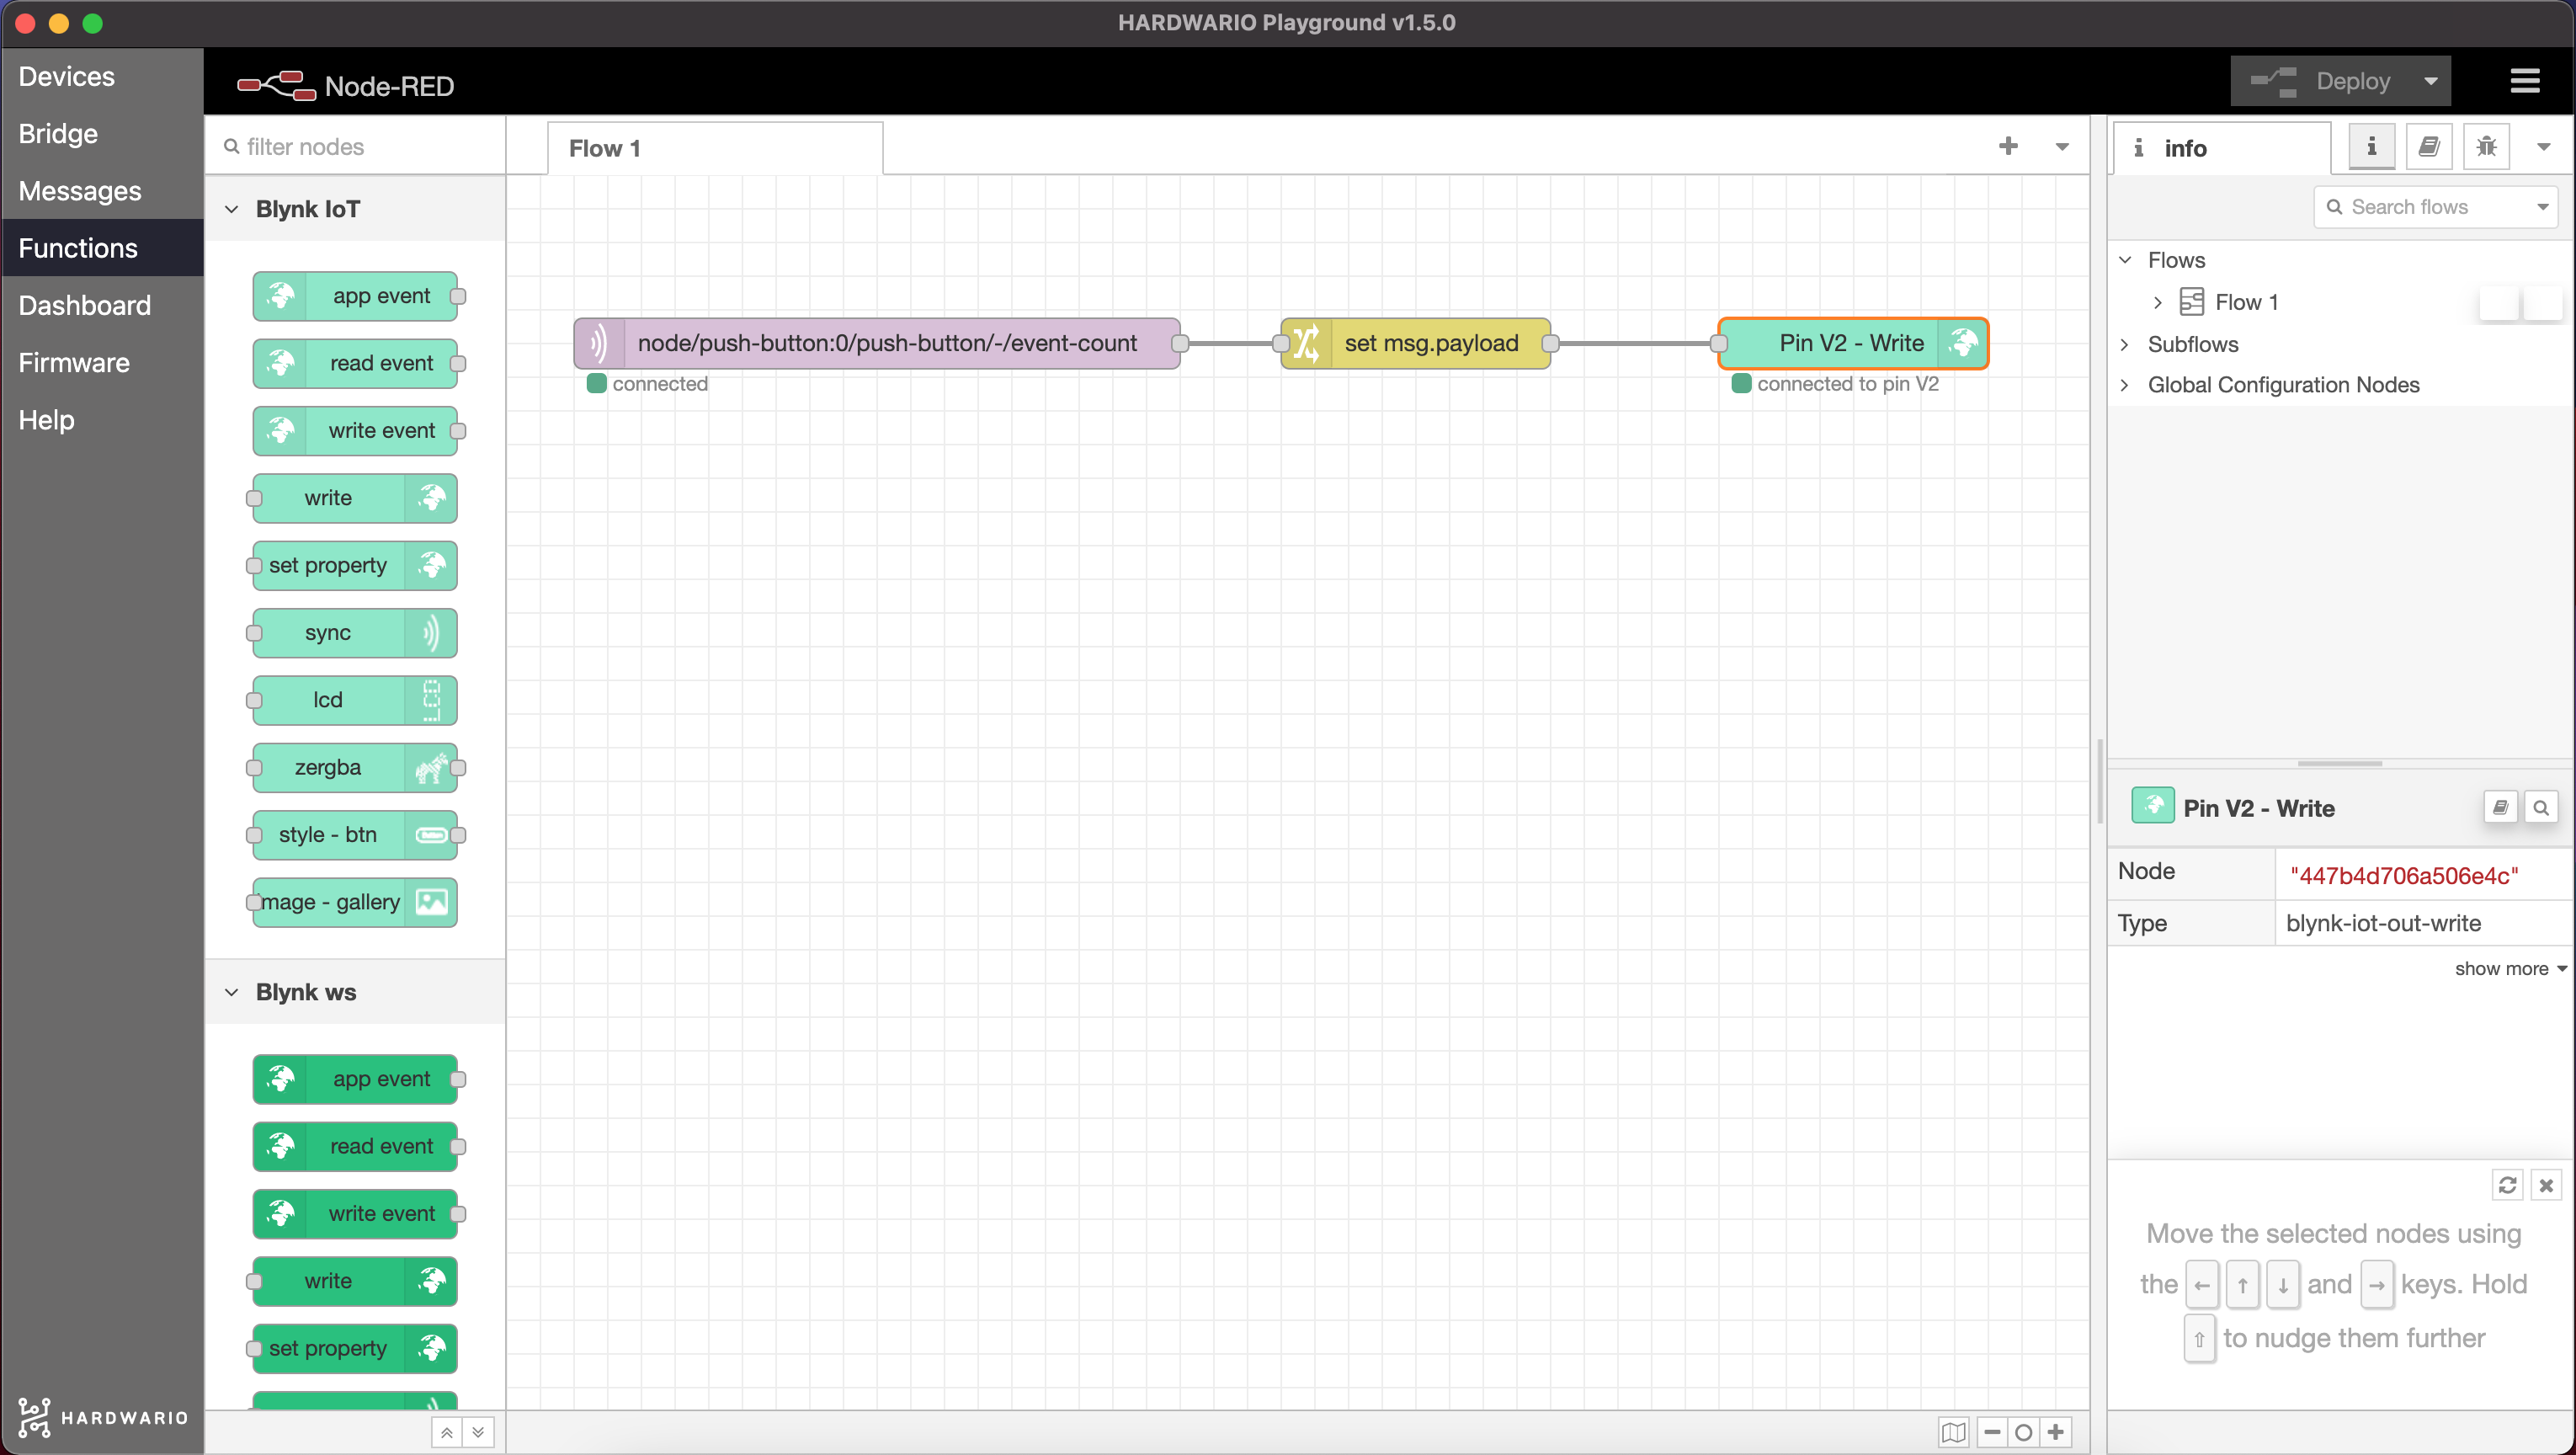Open the help book sidebar tab

[2429, 147]
